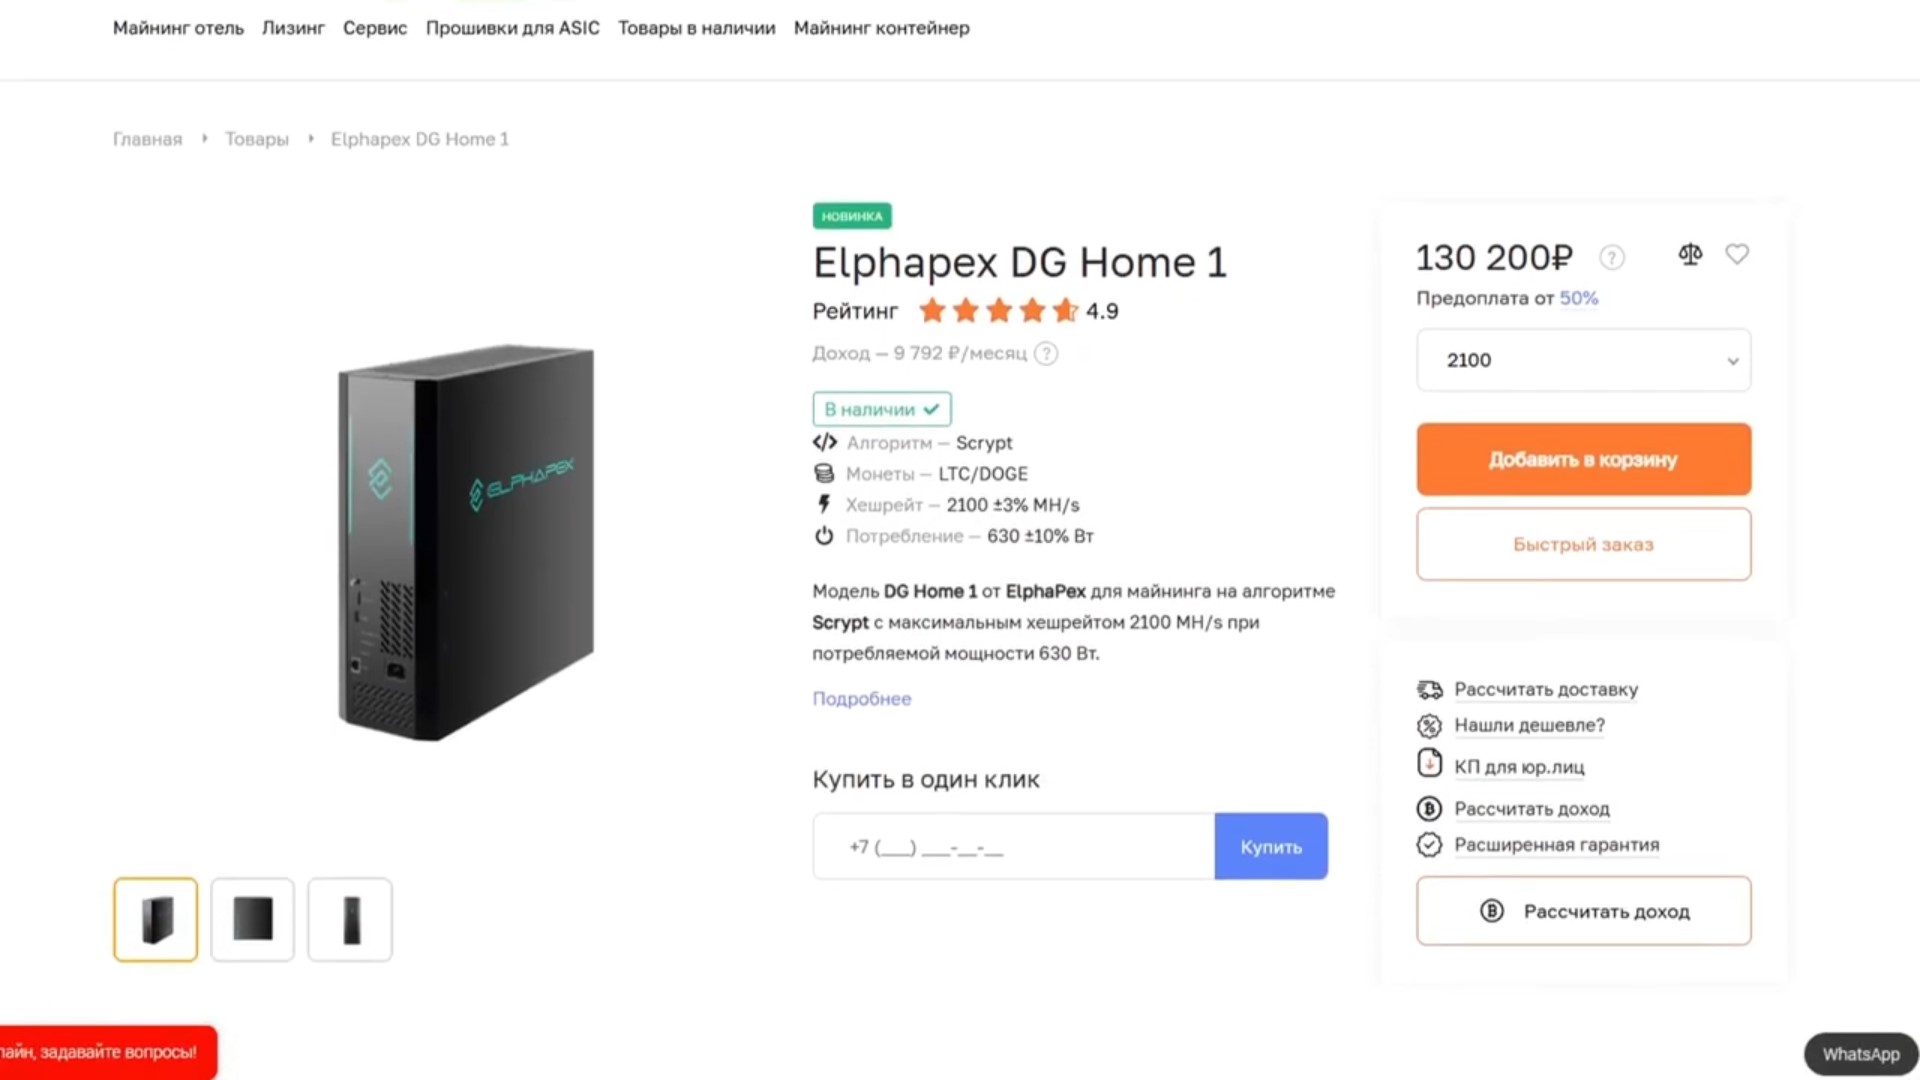Viewport: 1920px width, 1080px height.
Task: Click the 50% prepayment link
Action: click(1578, 298)
